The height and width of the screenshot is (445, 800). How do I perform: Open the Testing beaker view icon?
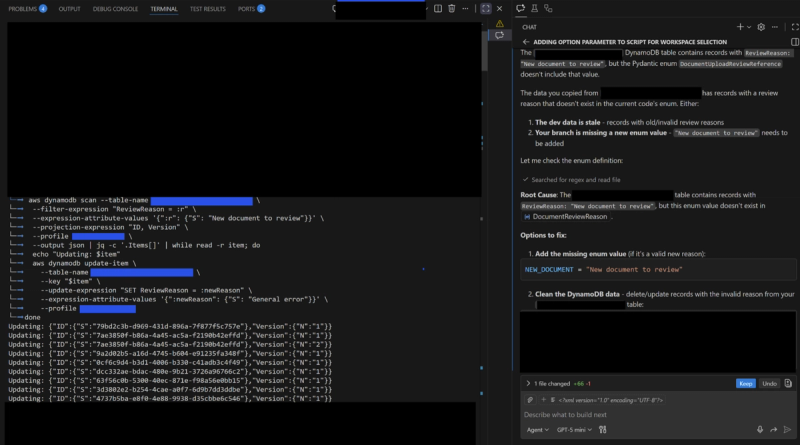534,8
